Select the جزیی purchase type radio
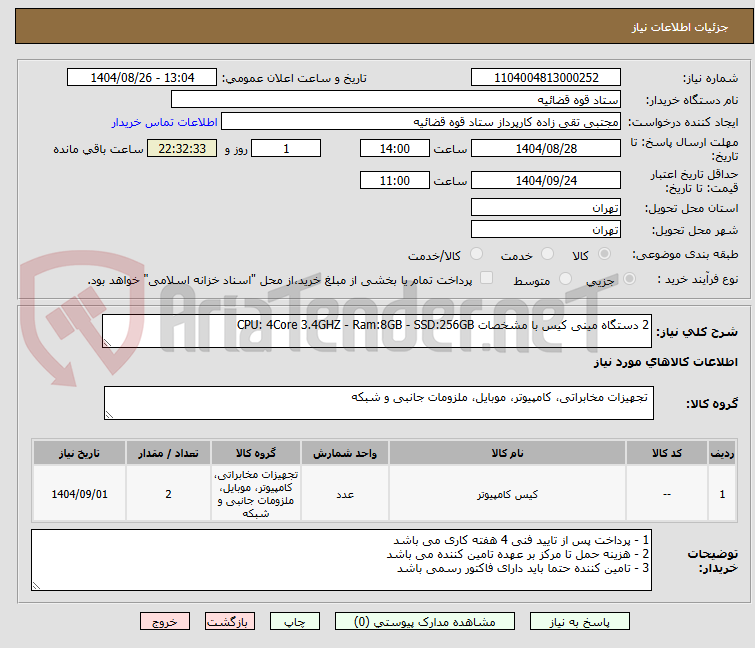This screenshot has width=755, height=648. tap(629, 279)
